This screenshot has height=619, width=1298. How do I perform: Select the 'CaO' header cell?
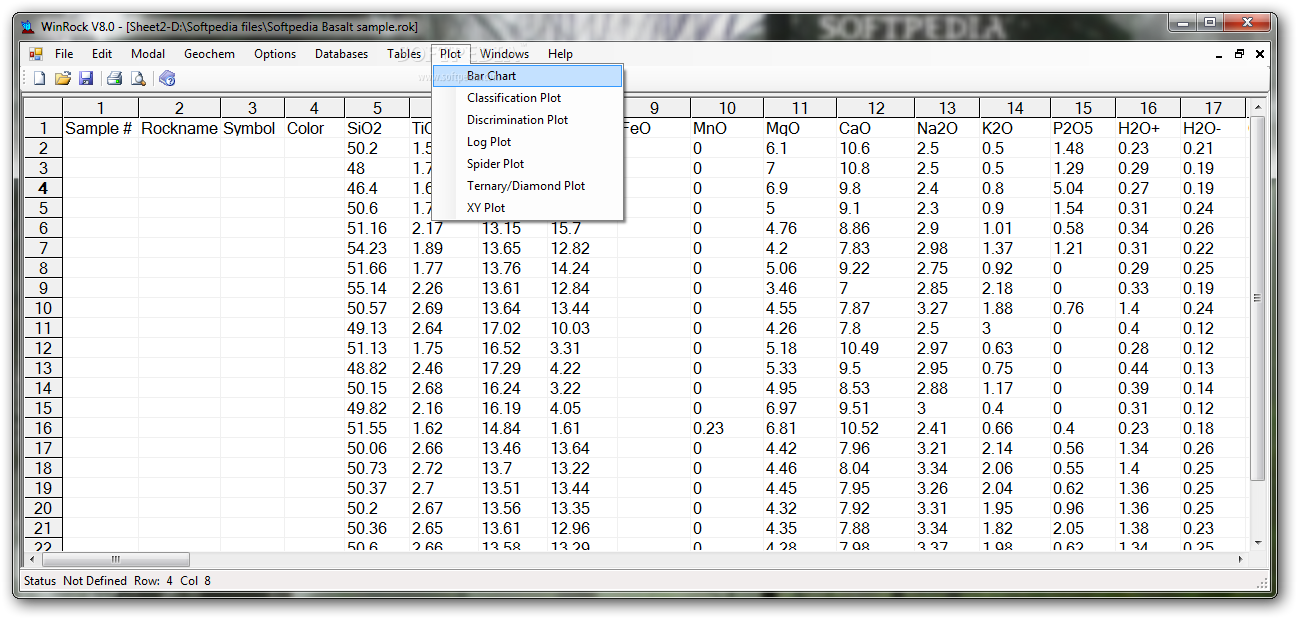click(876, 128)
